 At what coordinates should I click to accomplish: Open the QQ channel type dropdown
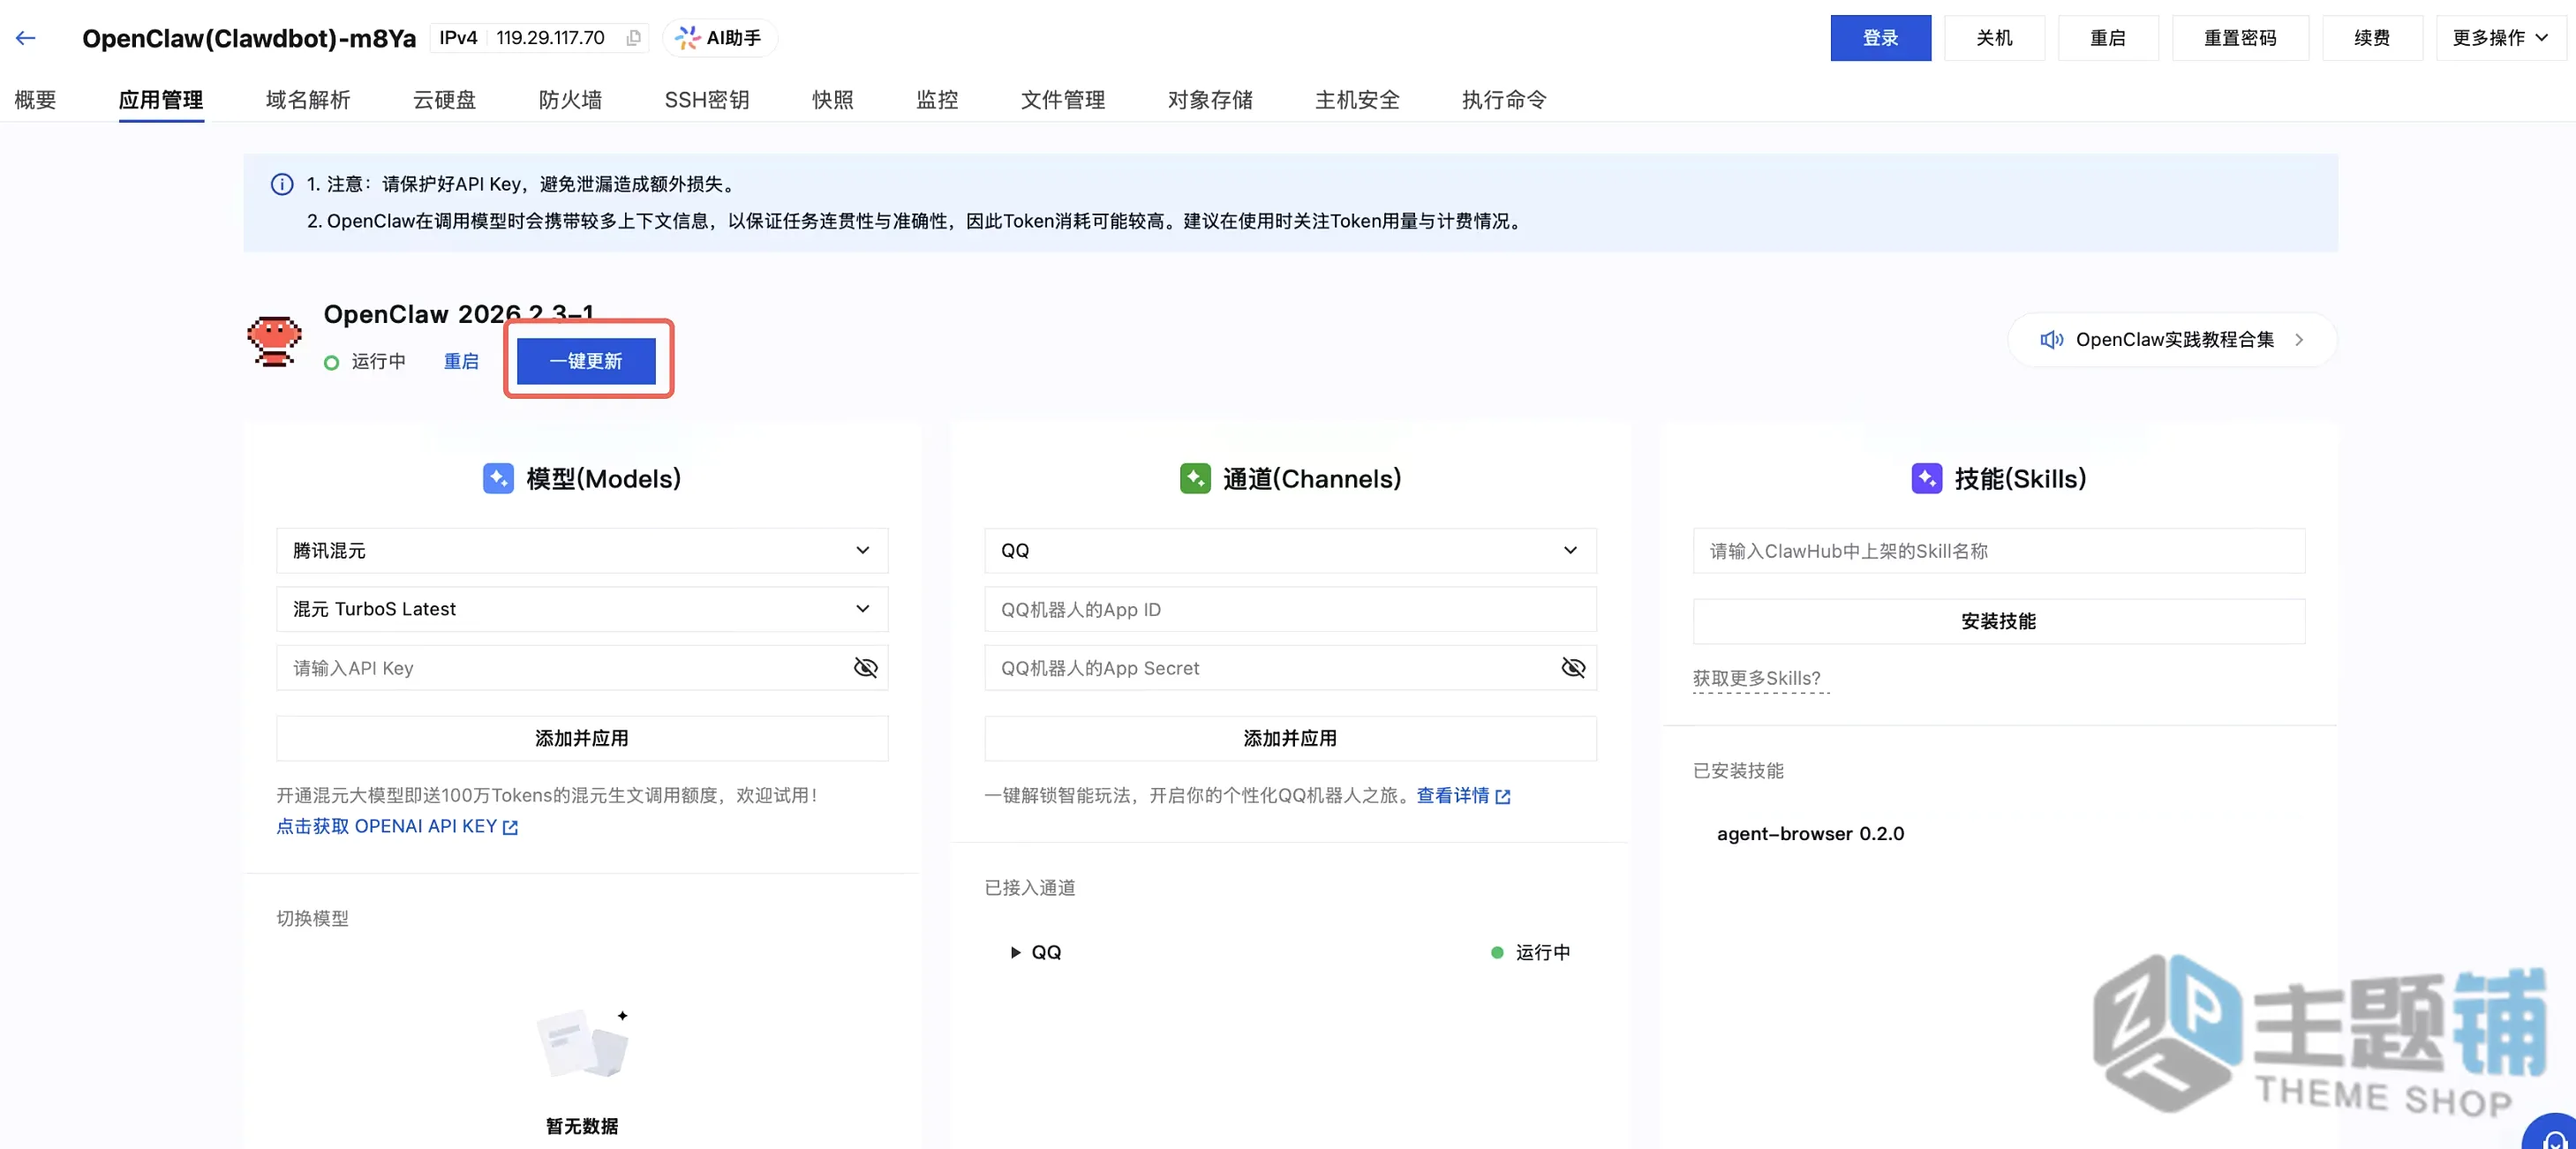1290,551
